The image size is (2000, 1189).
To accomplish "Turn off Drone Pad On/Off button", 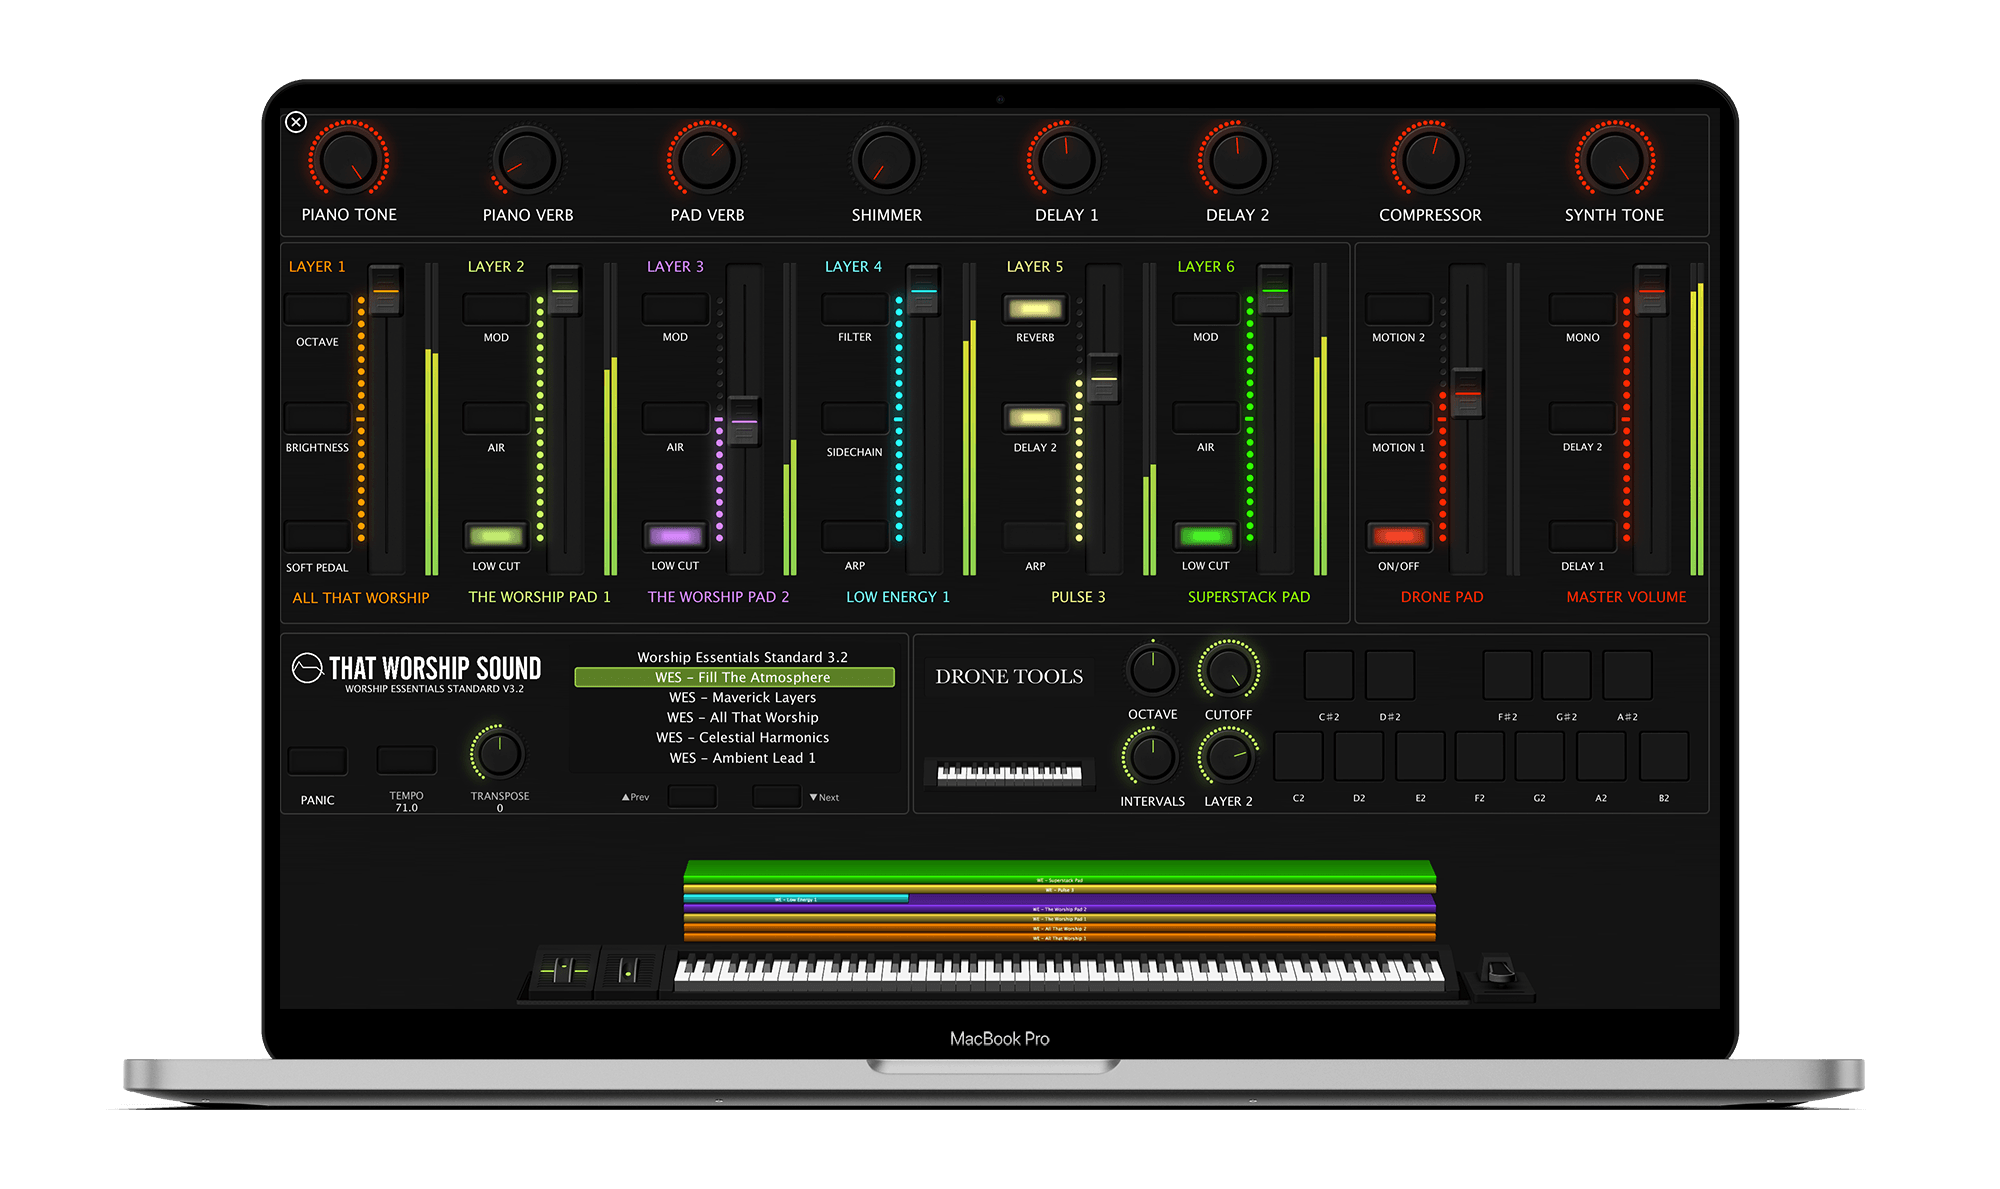I will [x=1399, y=536].
